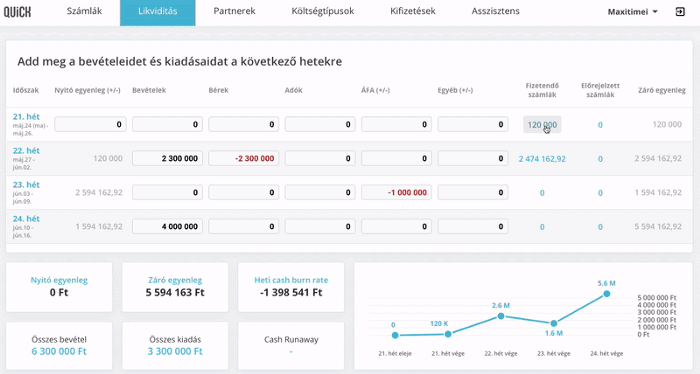Image resolution: width=700 pixels, height=374 pixels.
Task: Open the 24. hét period link
Action: click(x=26, y=219)
